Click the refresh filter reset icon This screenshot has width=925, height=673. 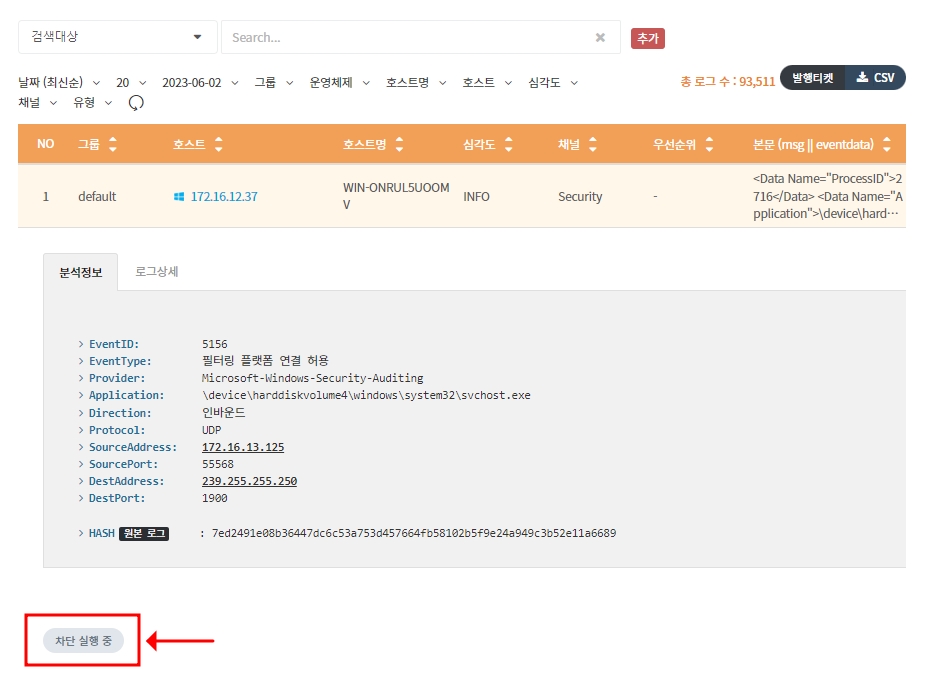[x=137, y=103]
